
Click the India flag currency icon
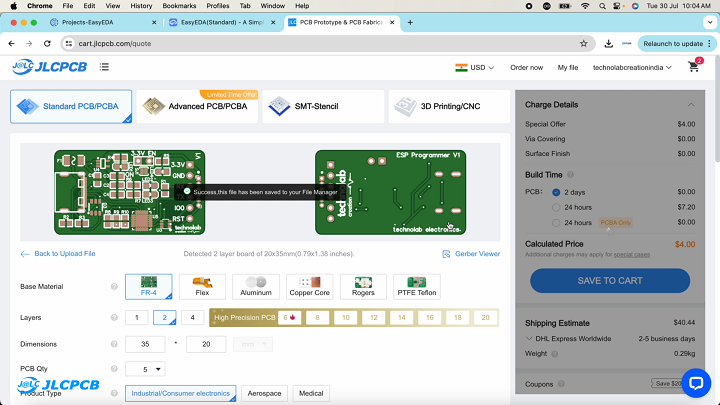point(461,68)
